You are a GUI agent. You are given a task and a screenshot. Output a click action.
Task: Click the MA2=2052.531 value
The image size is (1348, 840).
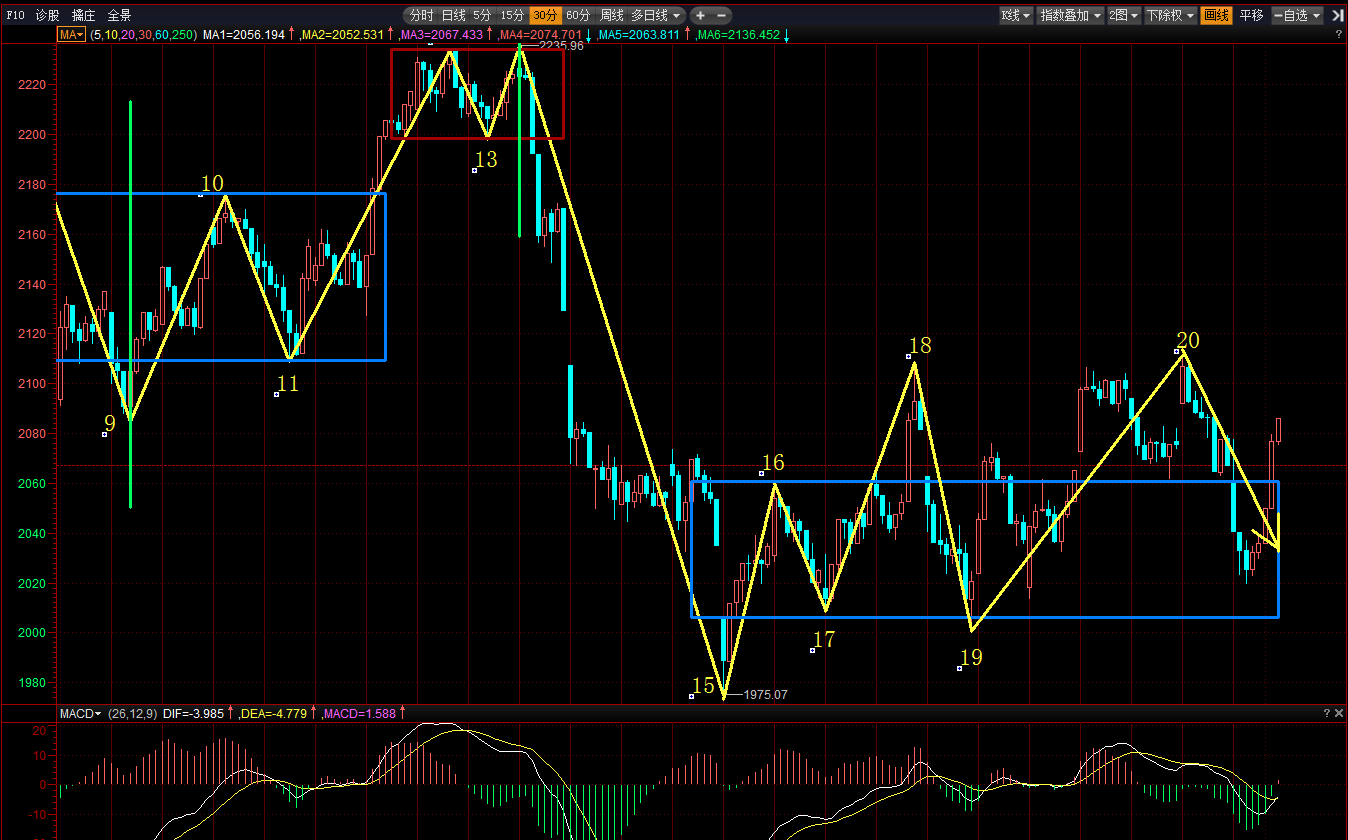[x=343, y=35]
